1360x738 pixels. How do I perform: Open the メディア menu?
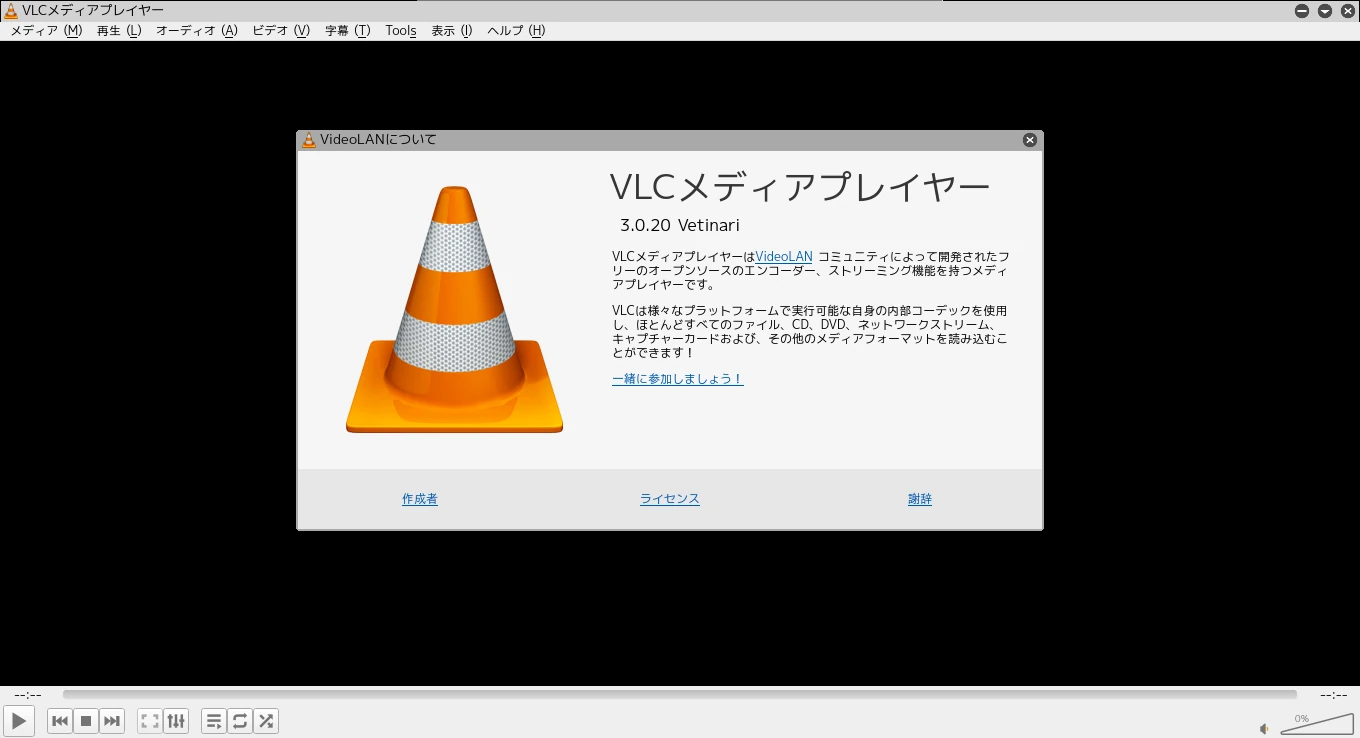(x=46, y=31)
